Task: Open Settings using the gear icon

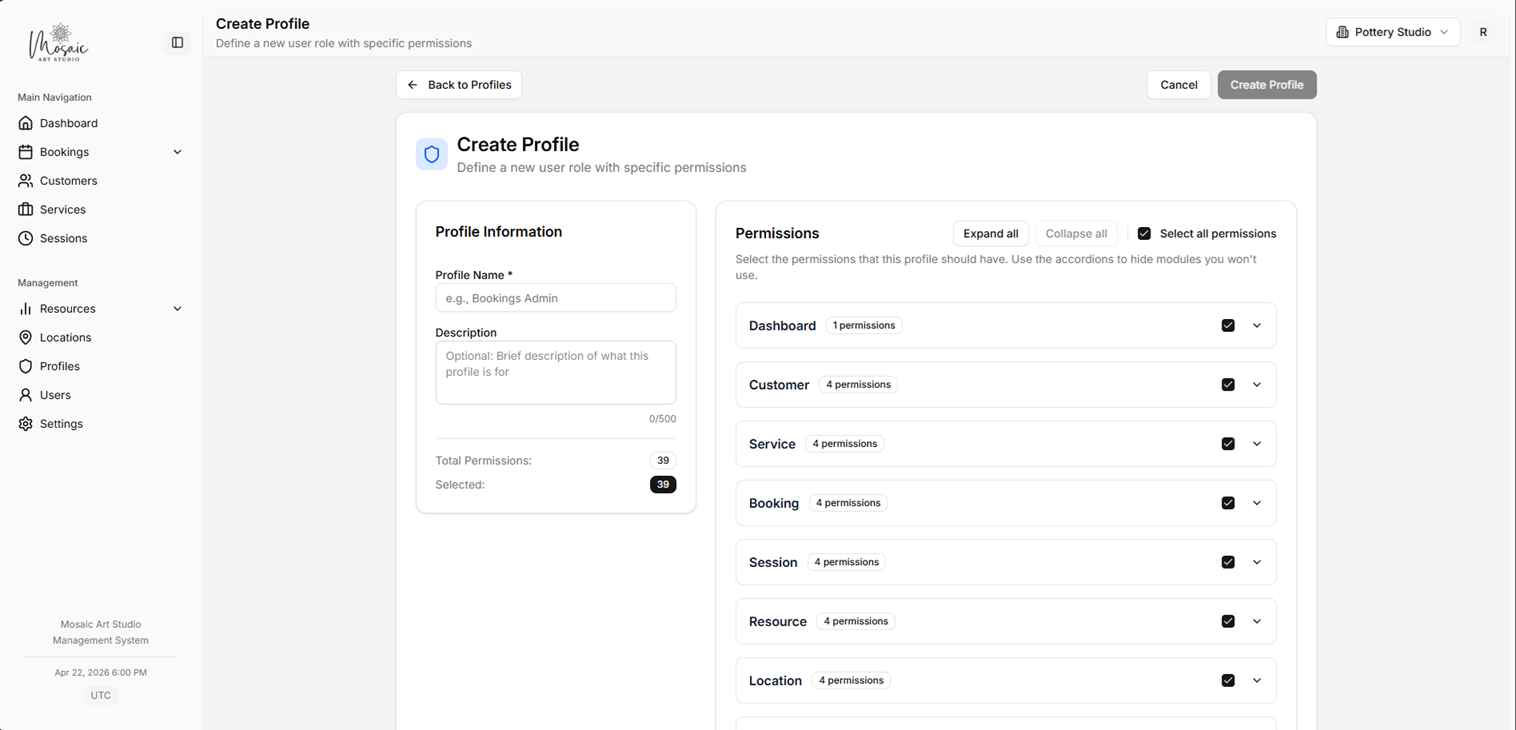Action: click(25, 423)
